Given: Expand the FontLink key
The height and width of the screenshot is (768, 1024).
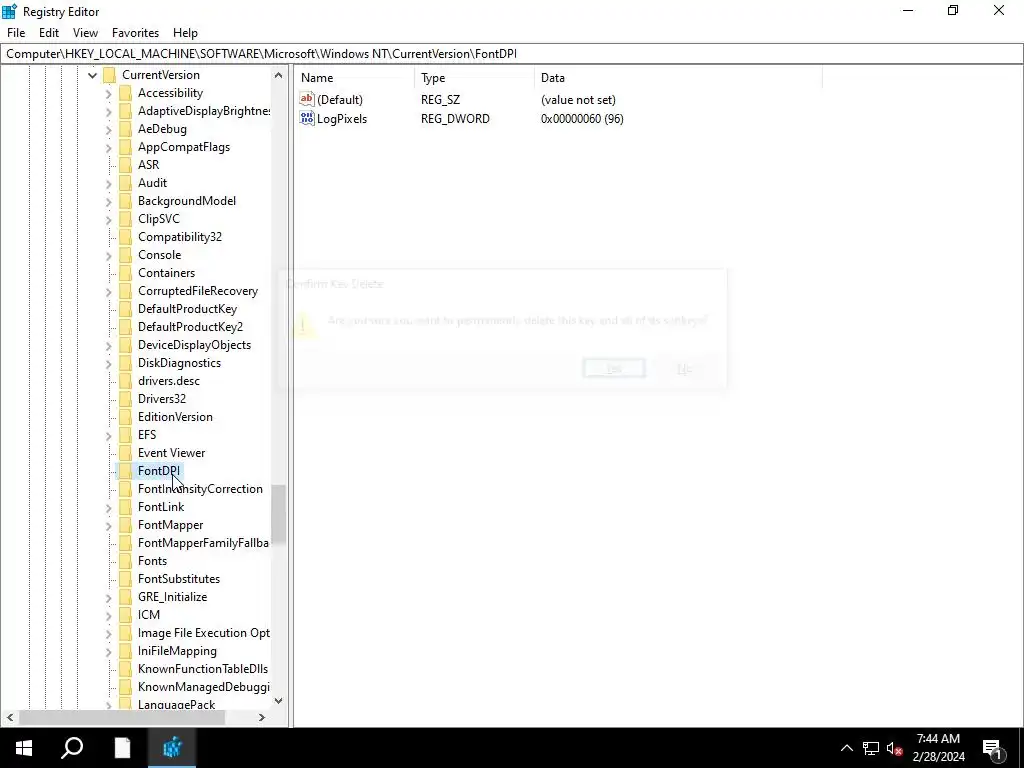Looking at the screenshot, I should 108,507.
